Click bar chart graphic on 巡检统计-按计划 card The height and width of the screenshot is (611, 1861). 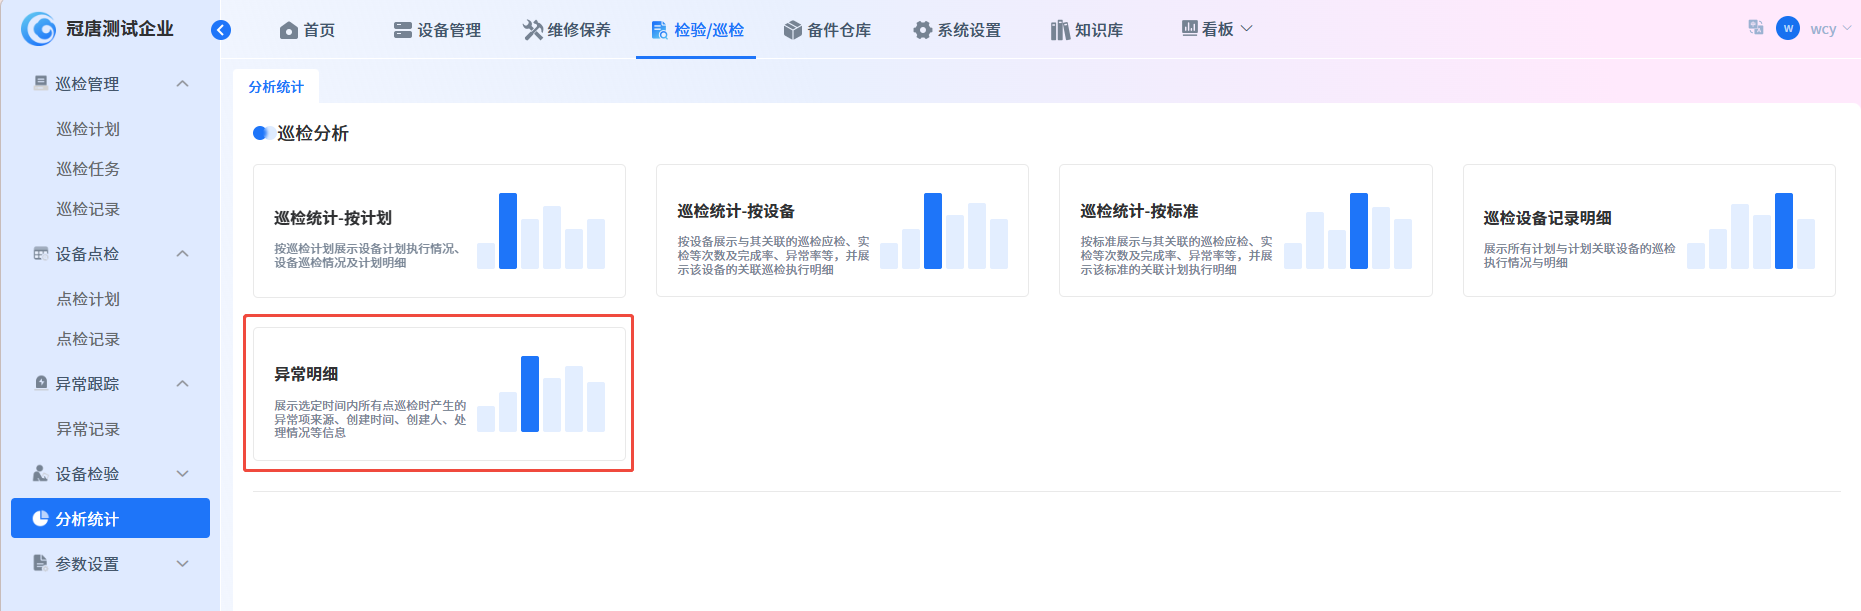pyautogui.click(x=541, y=231)
